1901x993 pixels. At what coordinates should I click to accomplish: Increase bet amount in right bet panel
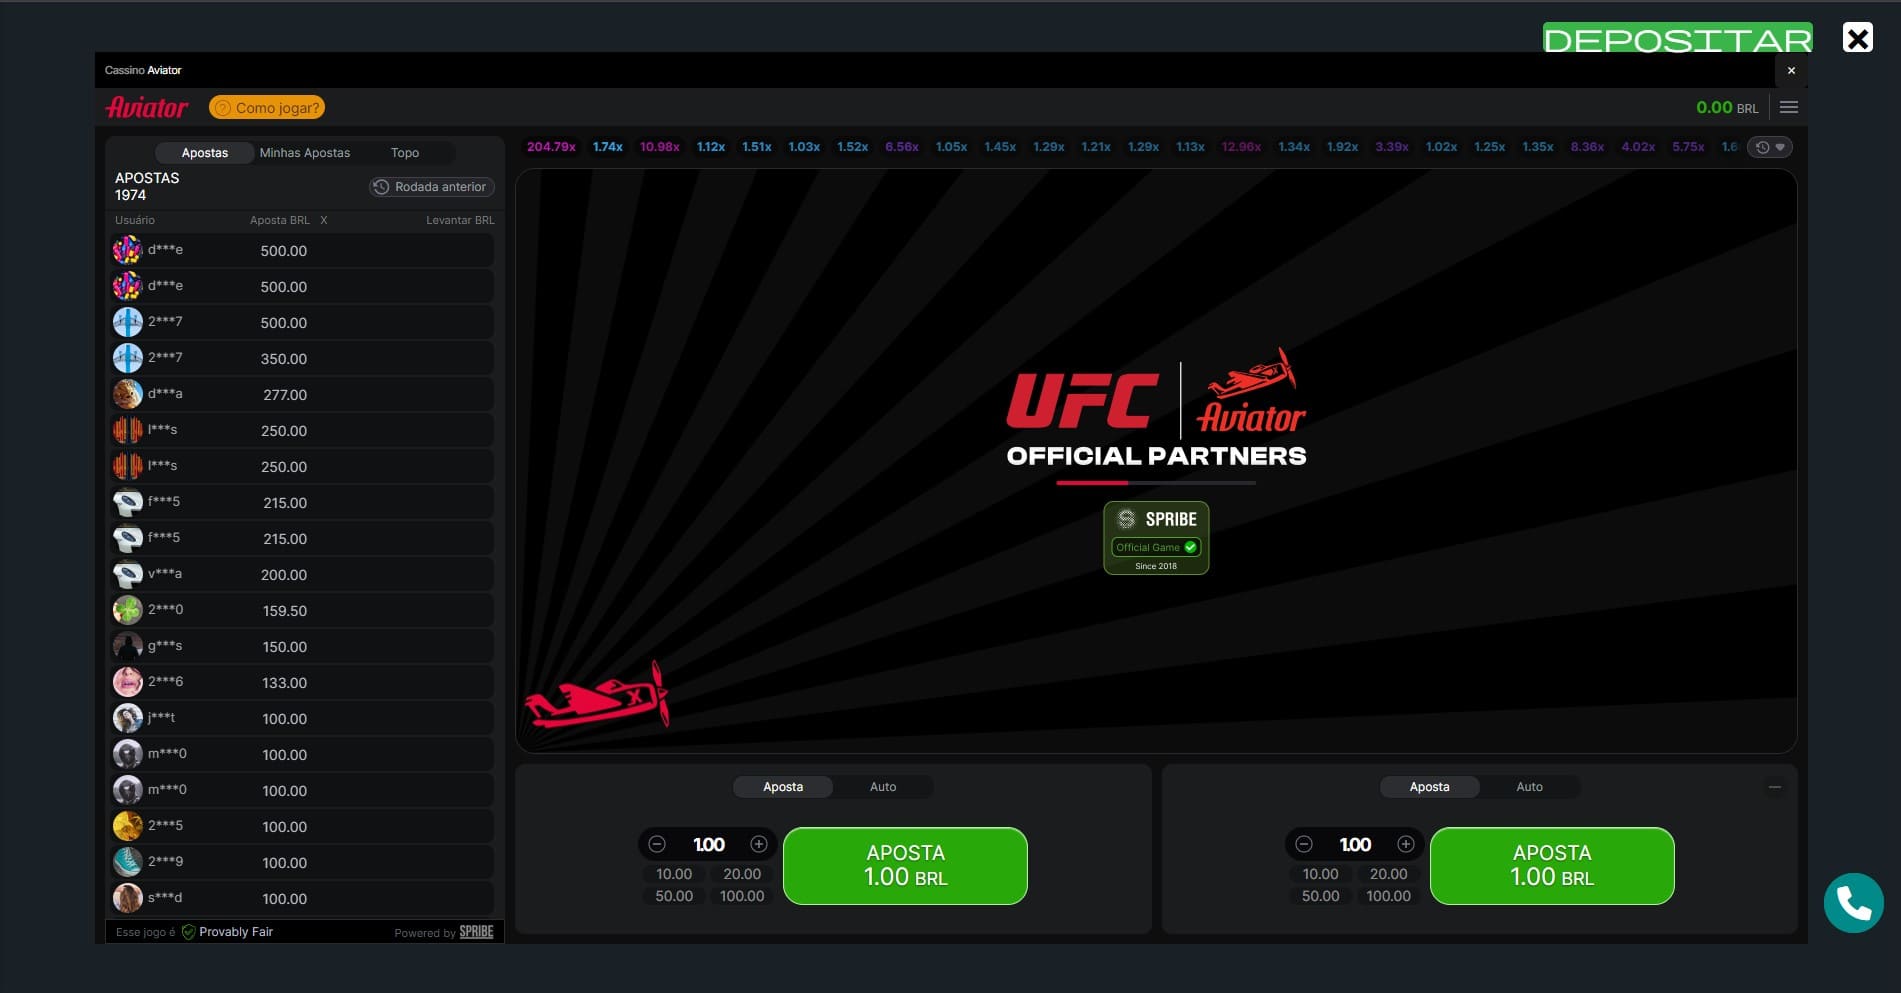point(1406,844)
